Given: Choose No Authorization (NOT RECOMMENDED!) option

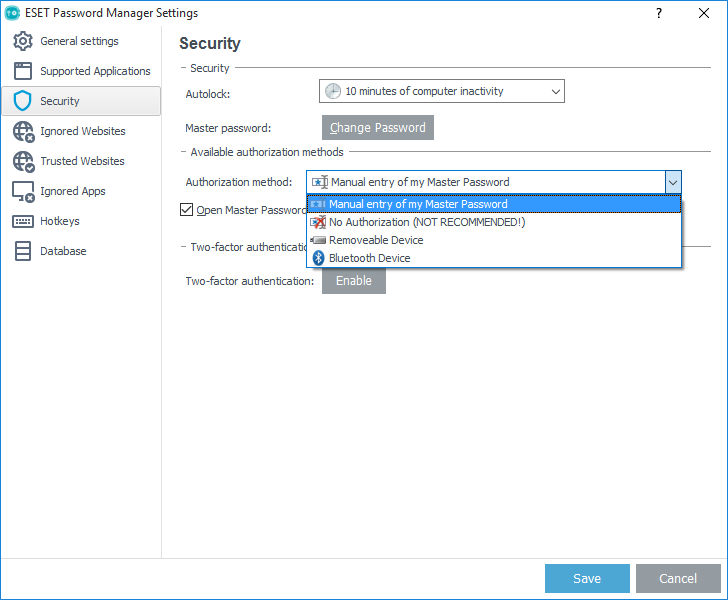Looking at the screenshot, I should pos(494,222).
